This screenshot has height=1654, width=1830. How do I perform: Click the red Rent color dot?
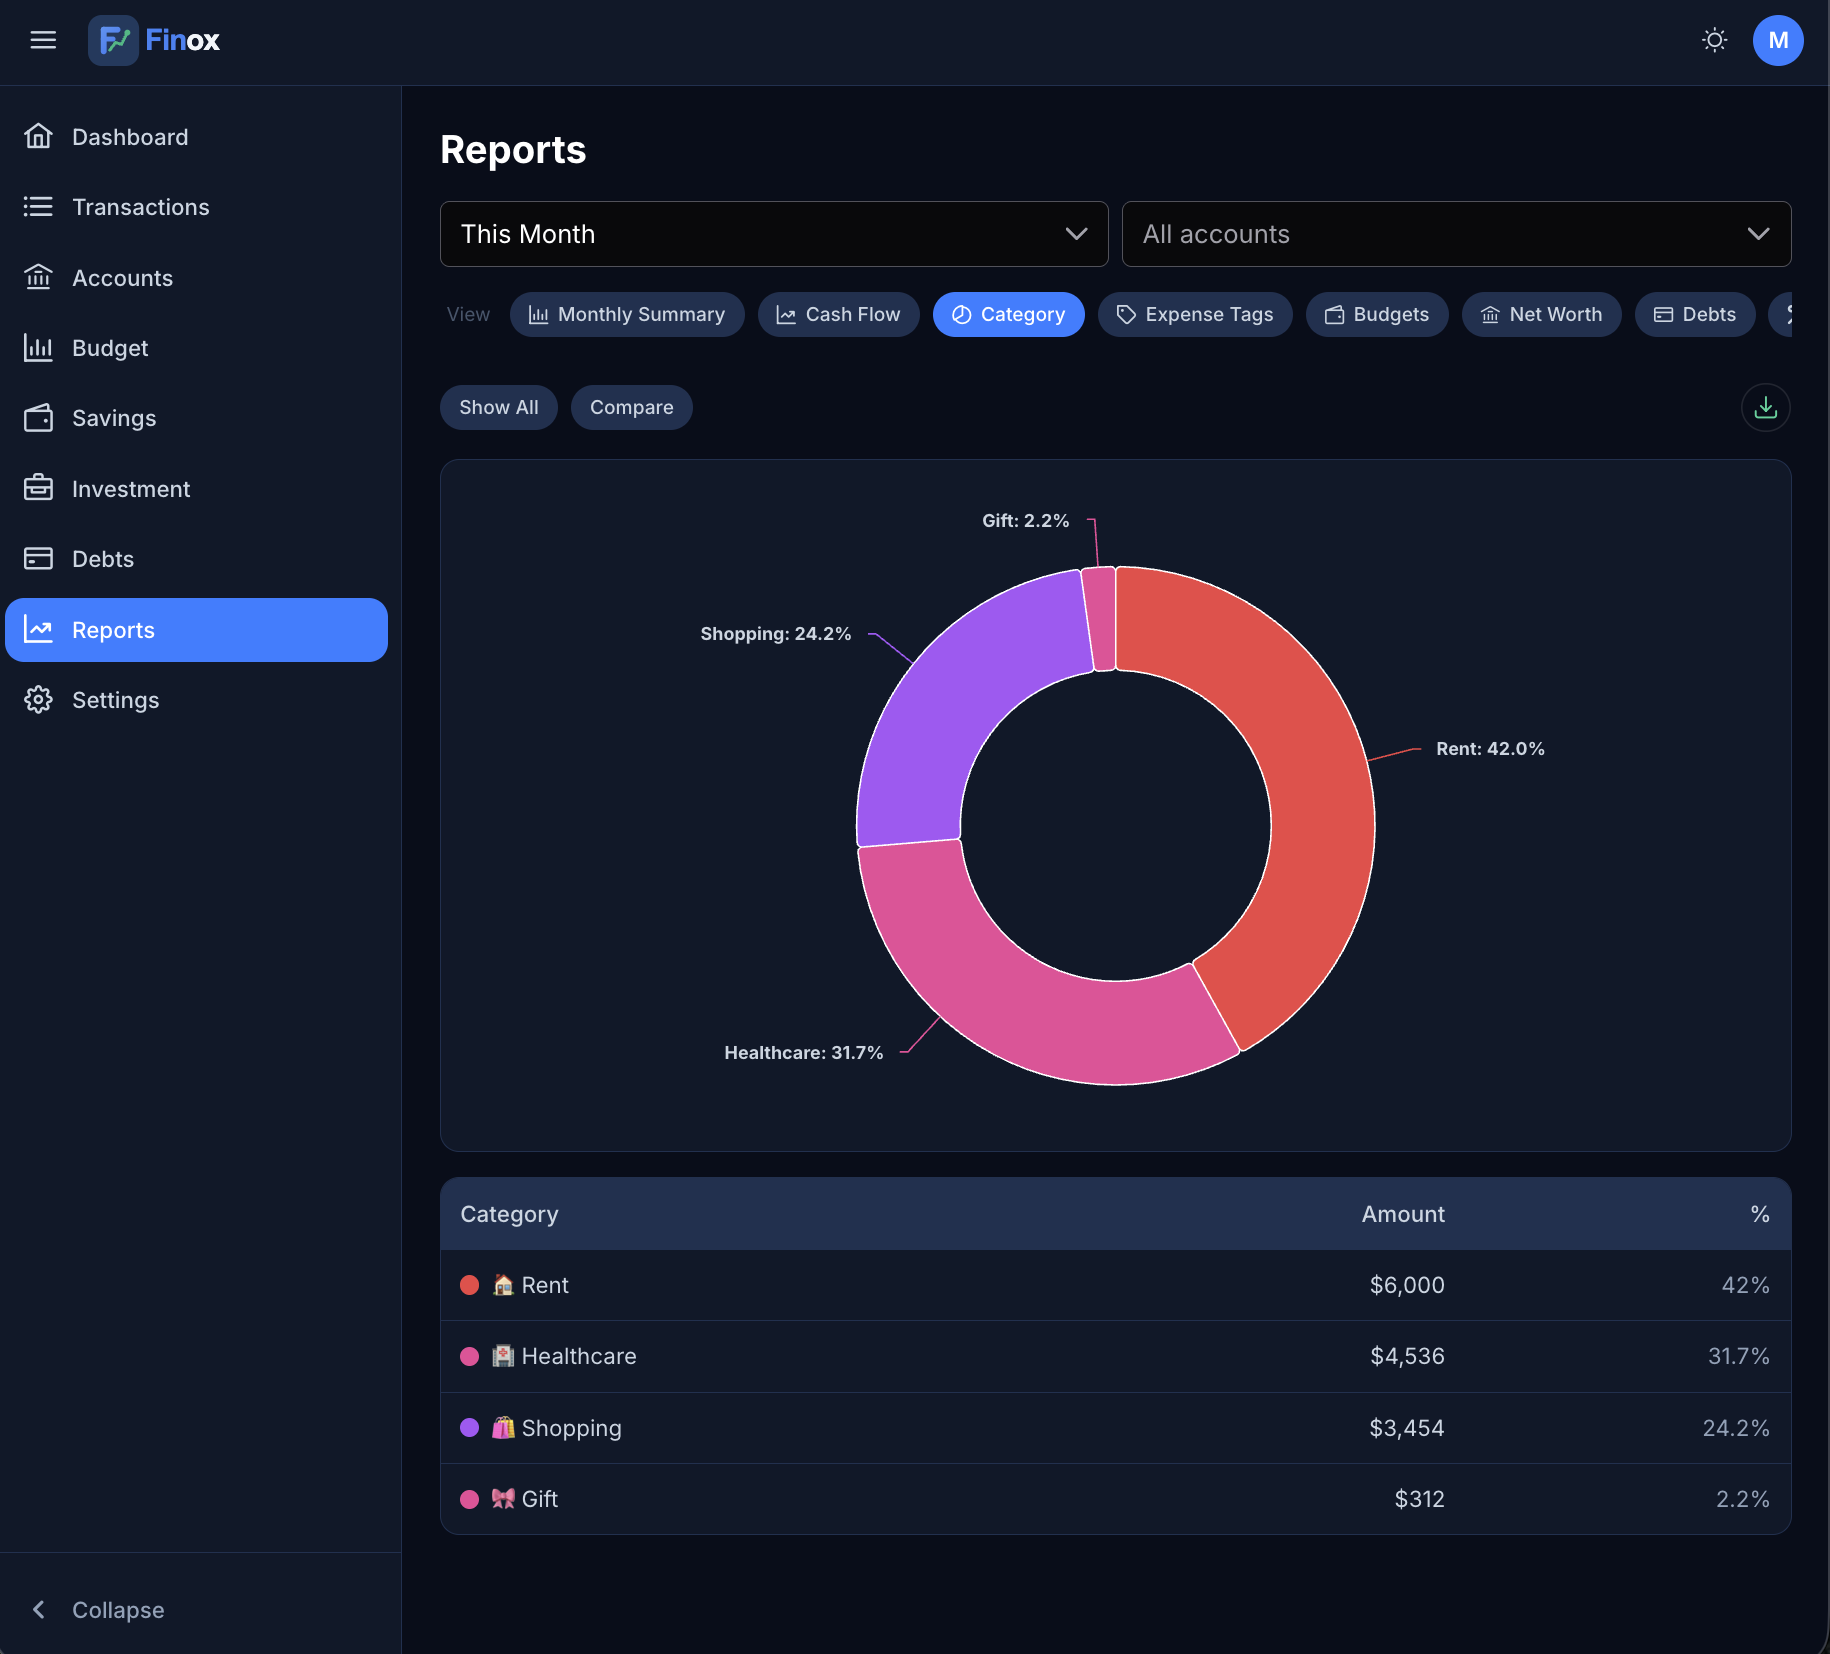coord(469,1285)
